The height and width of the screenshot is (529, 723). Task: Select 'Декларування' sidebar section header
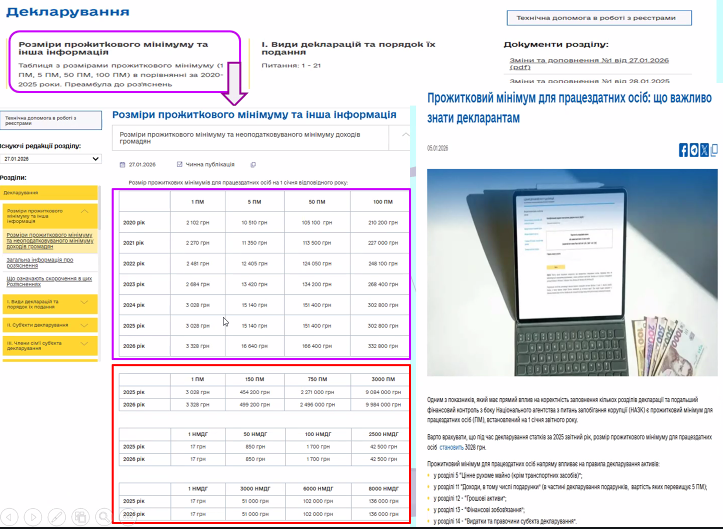[x=48, y=192]
